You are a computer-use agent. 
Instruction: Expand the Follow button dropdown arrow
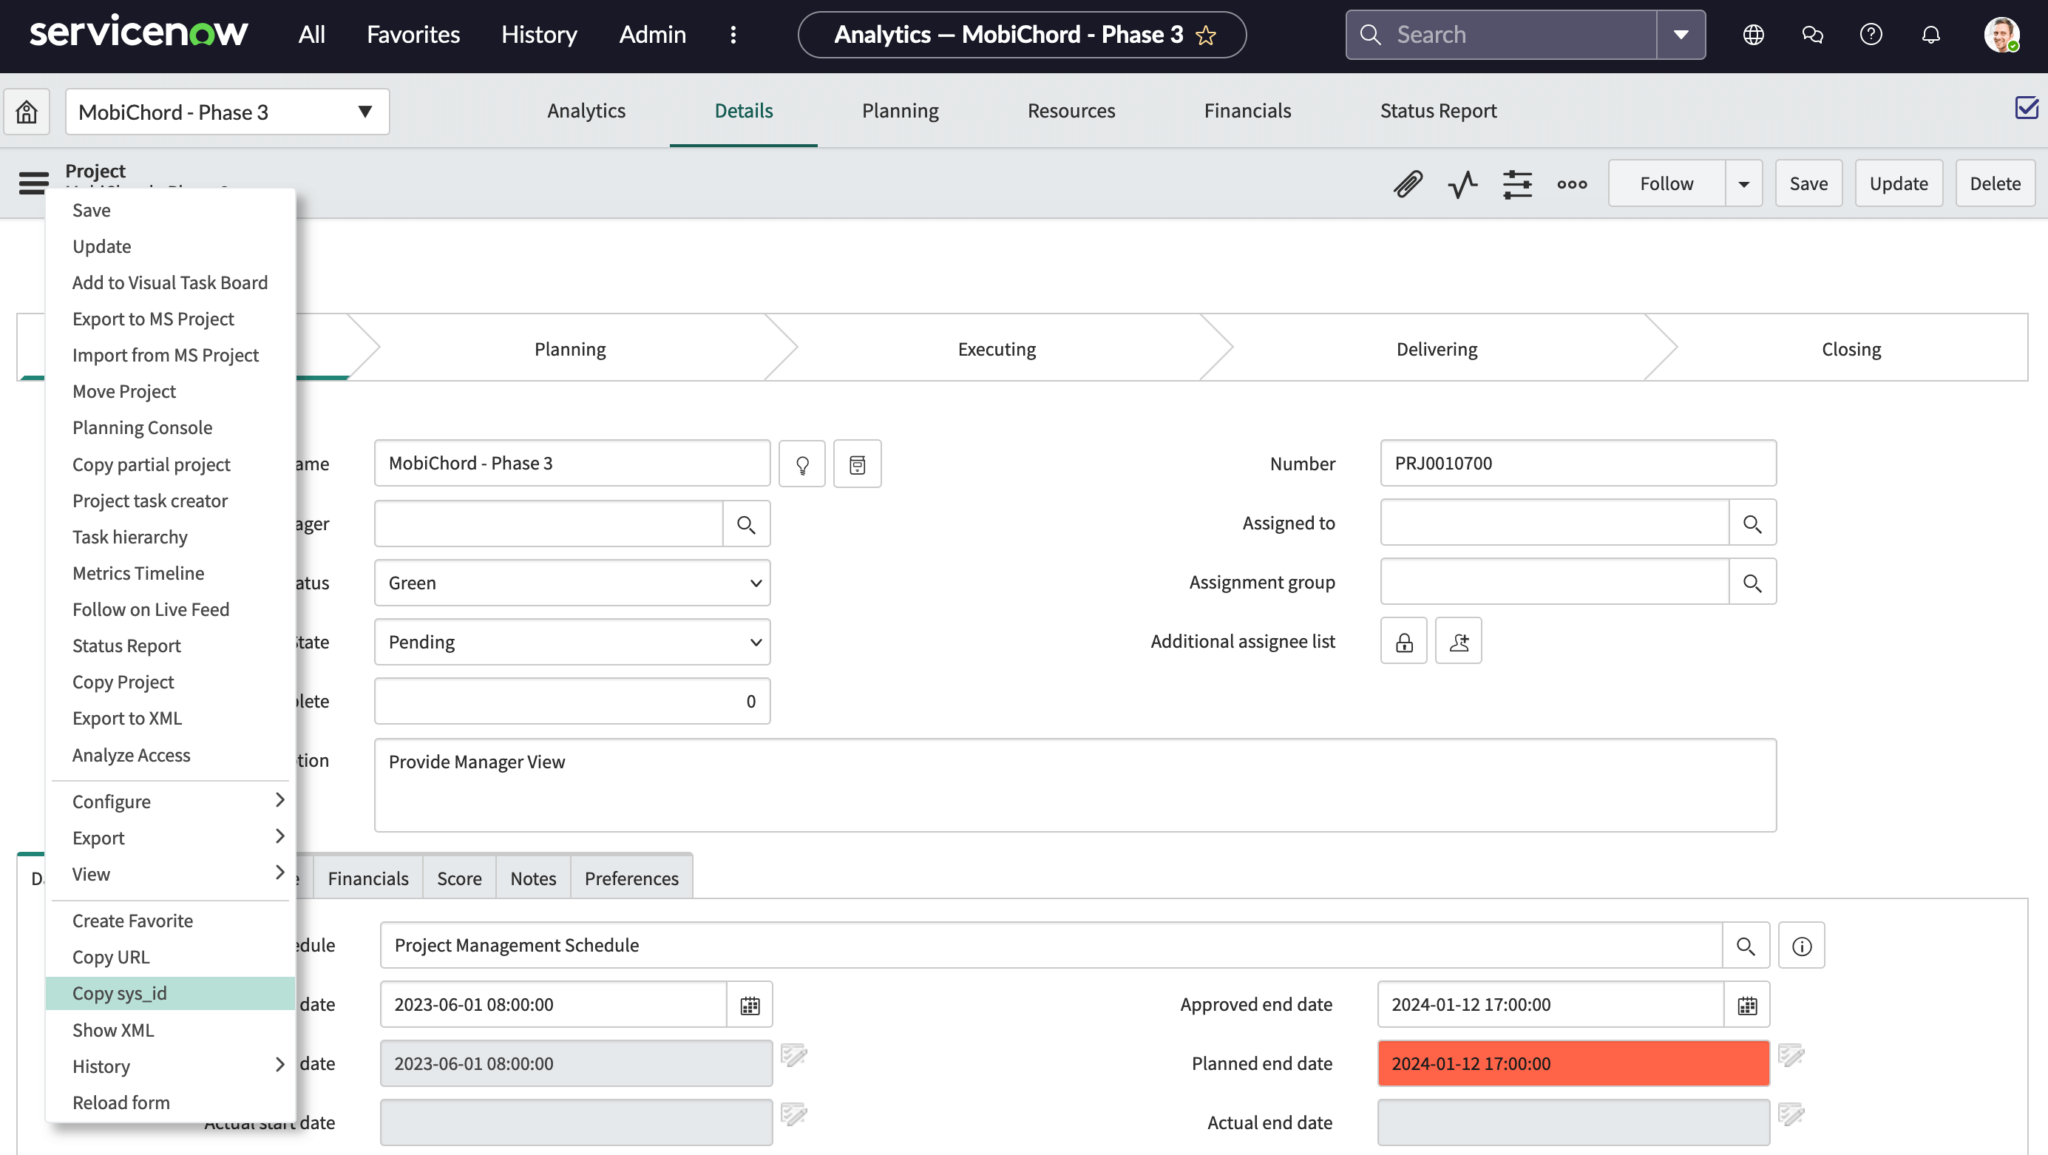(x=1743, y=184)
